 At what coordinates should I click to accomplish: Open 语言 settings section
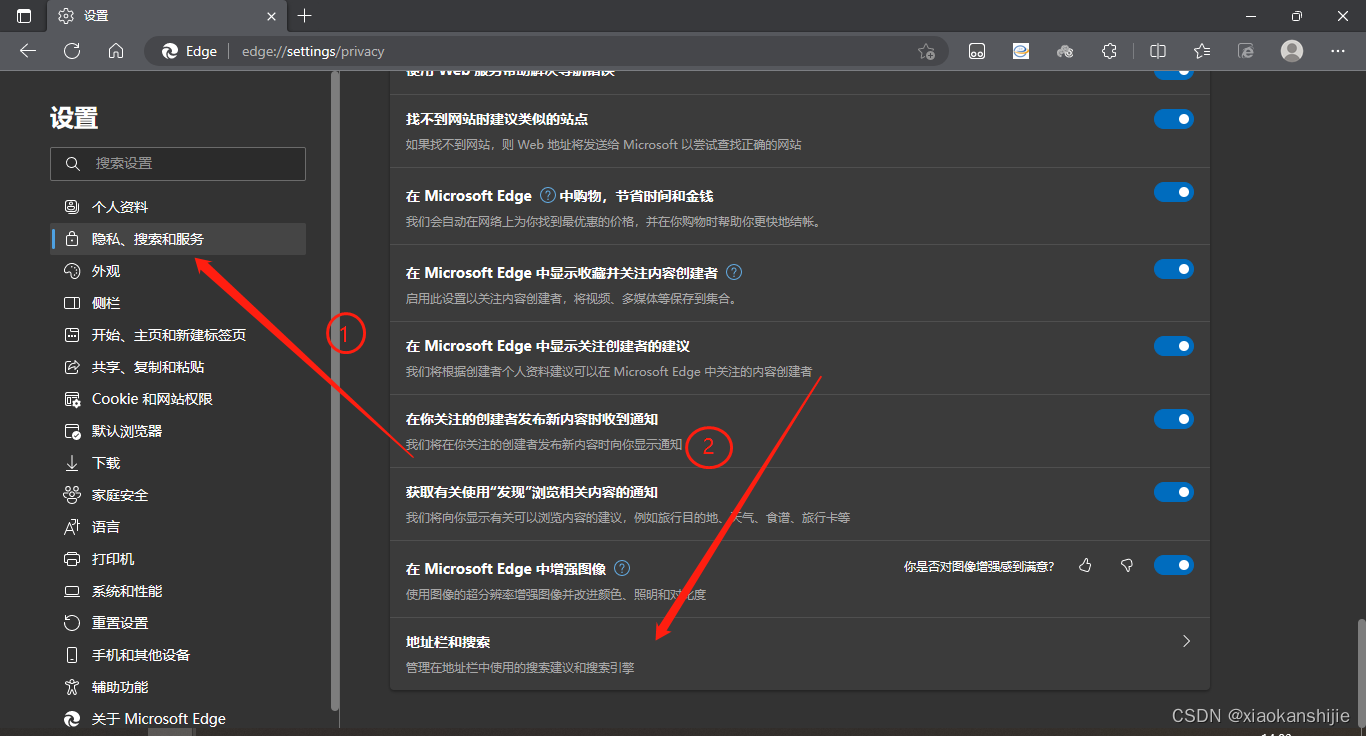(x=178, y=527)
